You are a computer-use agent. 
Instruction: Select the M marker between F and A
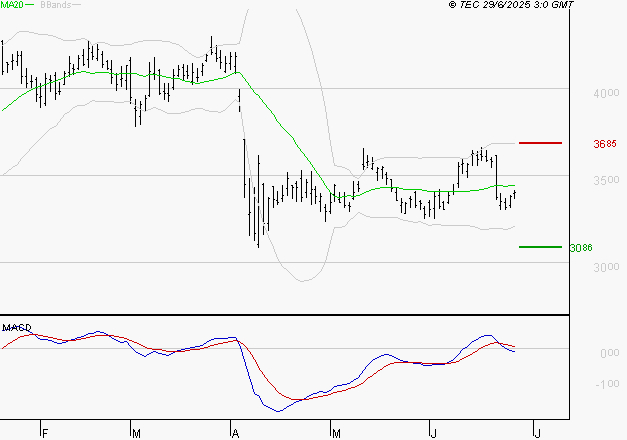[136, 432]
